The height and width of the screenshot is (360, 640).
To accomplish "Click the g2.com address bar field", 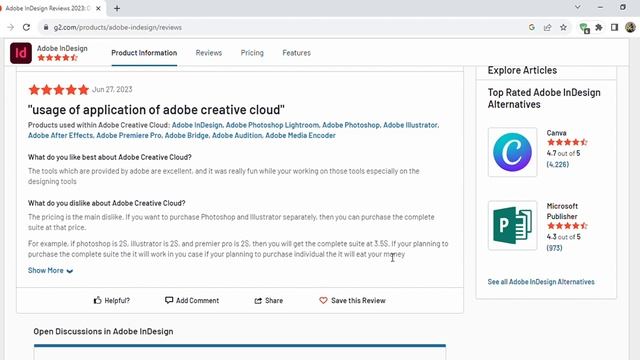I will tap(282, 27).
